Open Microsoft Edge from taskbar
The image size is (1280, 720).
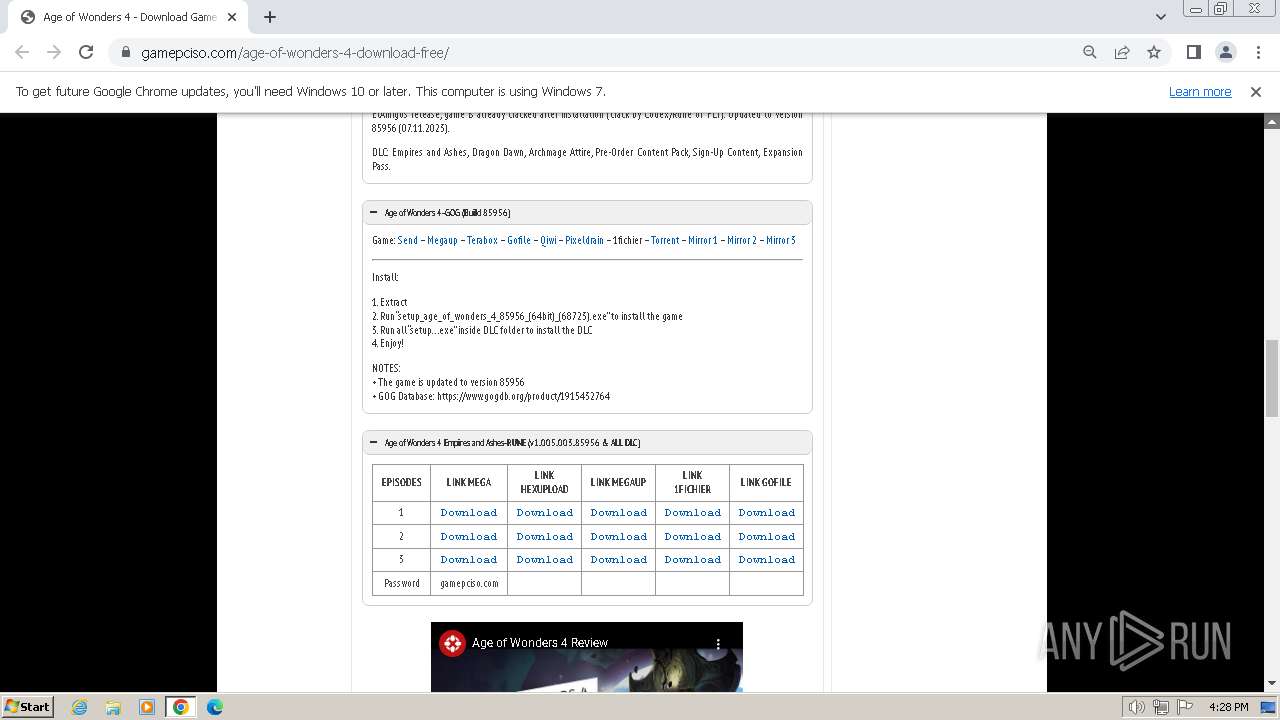pyautogui.click(x=214, y=707)
